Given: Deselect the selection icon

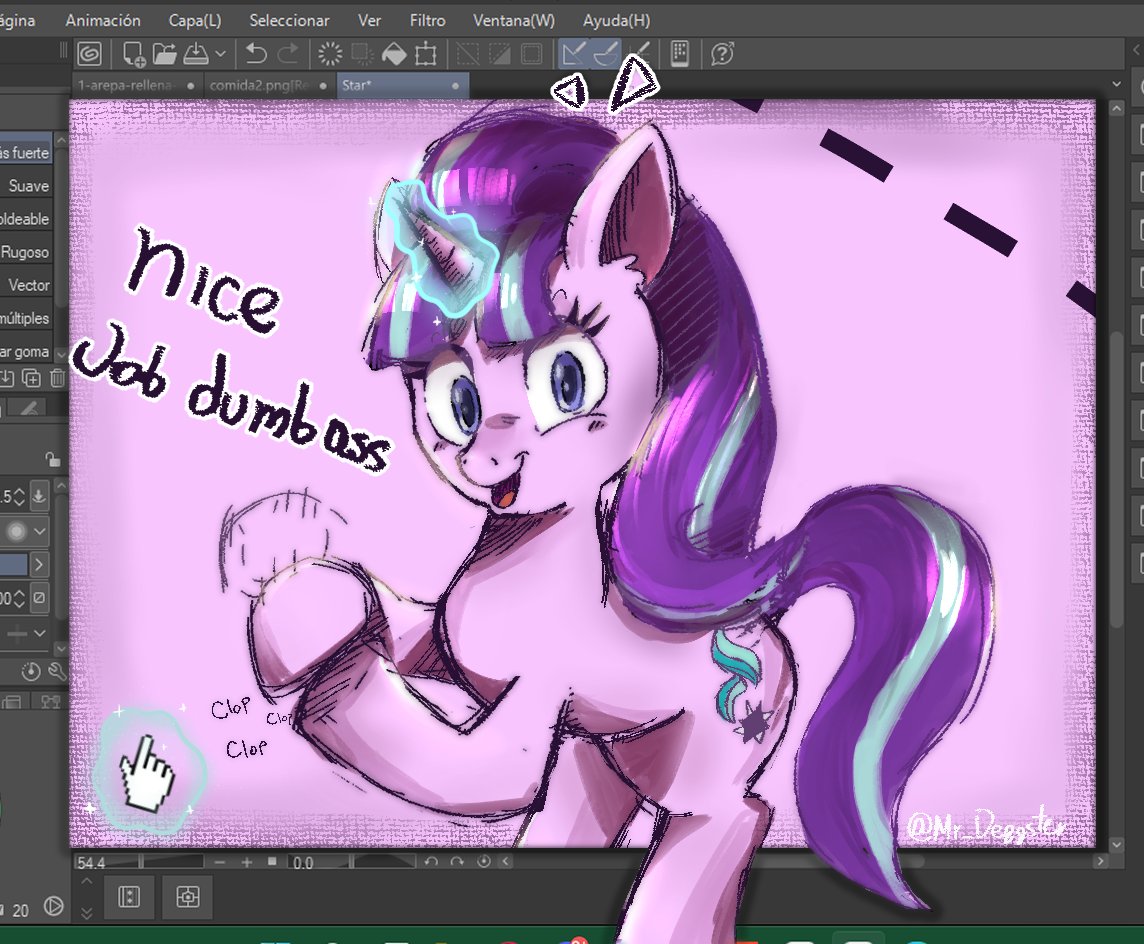Looking at the screenshot, I should click(468, 54).
